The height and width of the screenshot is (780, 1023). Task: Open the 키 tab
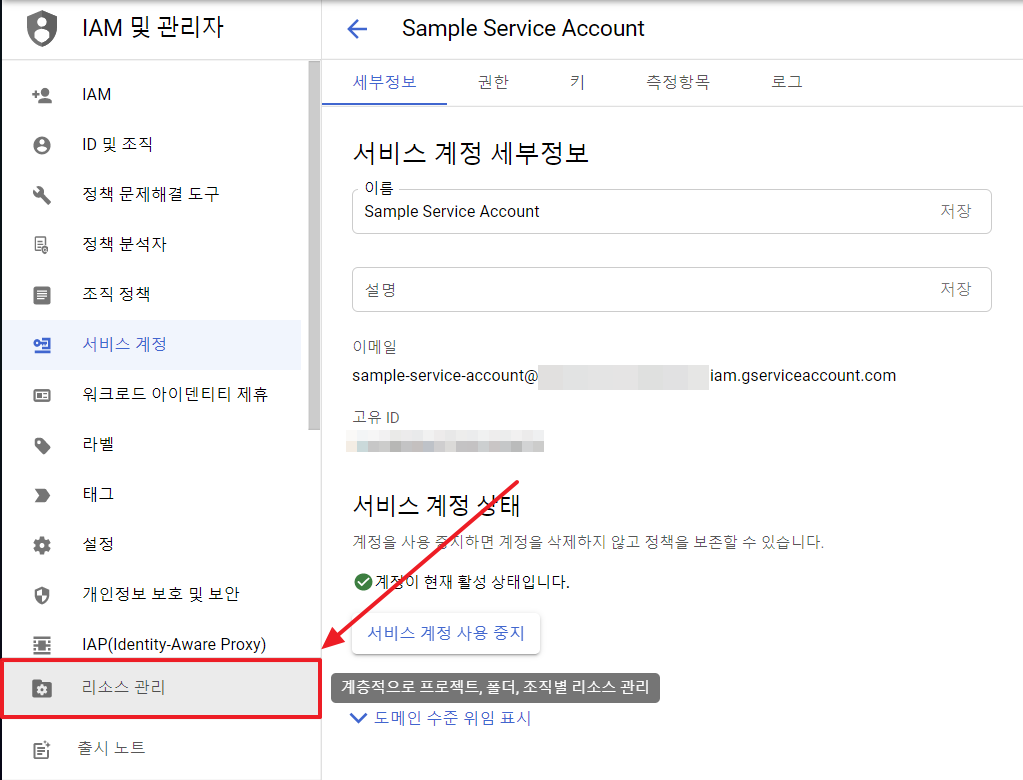[x=577, y=83]
